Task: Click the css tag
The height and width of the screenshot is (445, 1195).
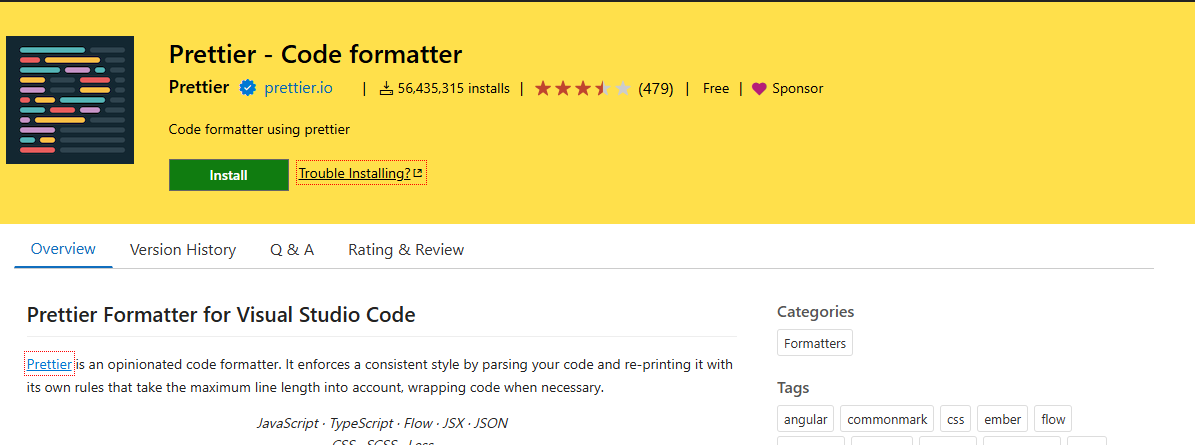Action: [956, 419]
